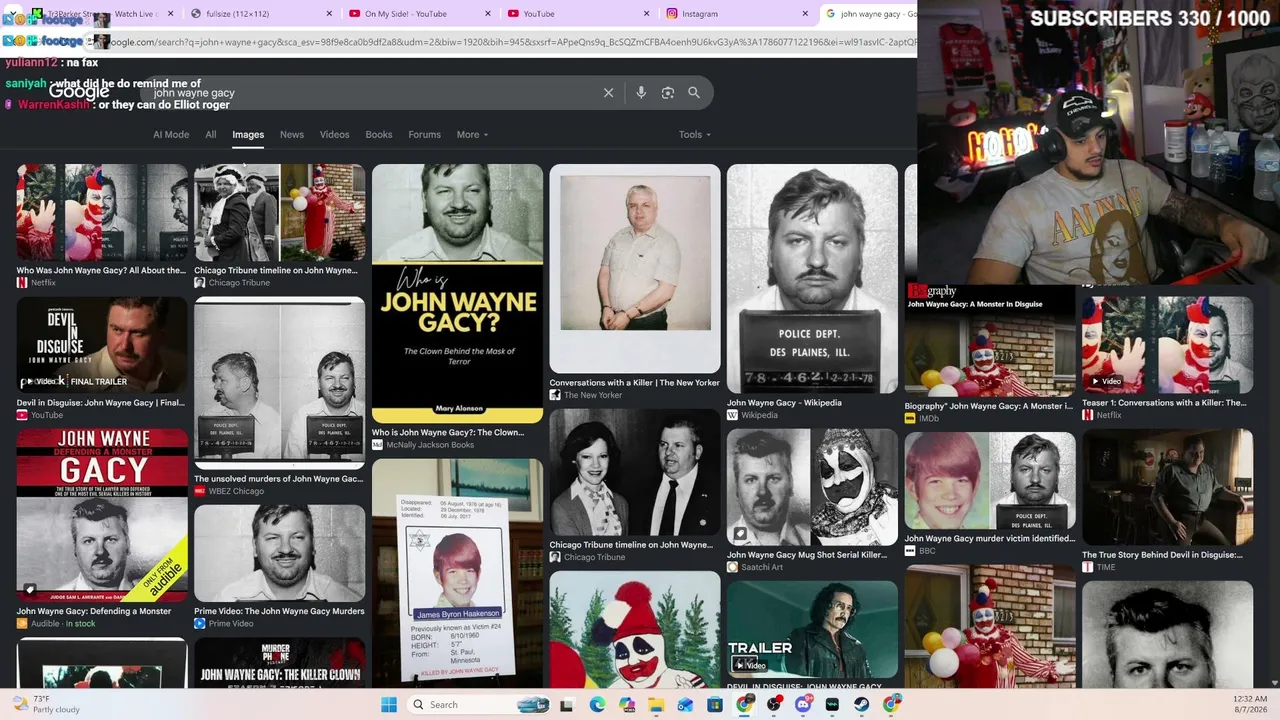Open File Explorer from the taskbar
The image size is (1280, 720).
pyautogui.click(x=656, y=705)
